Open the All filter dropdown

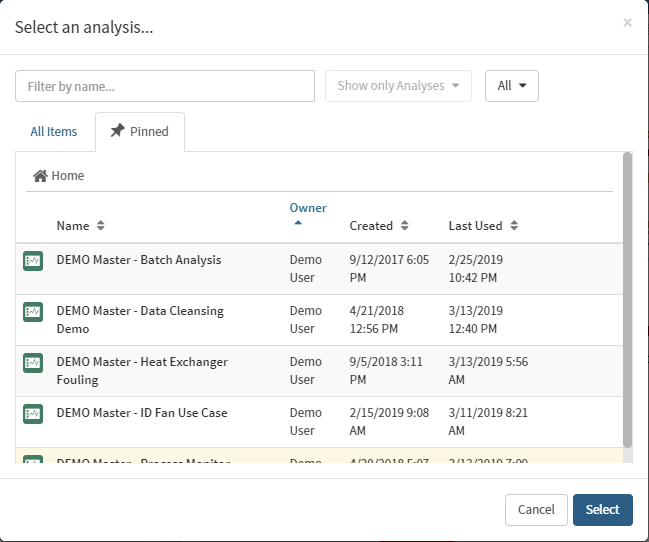512,86
